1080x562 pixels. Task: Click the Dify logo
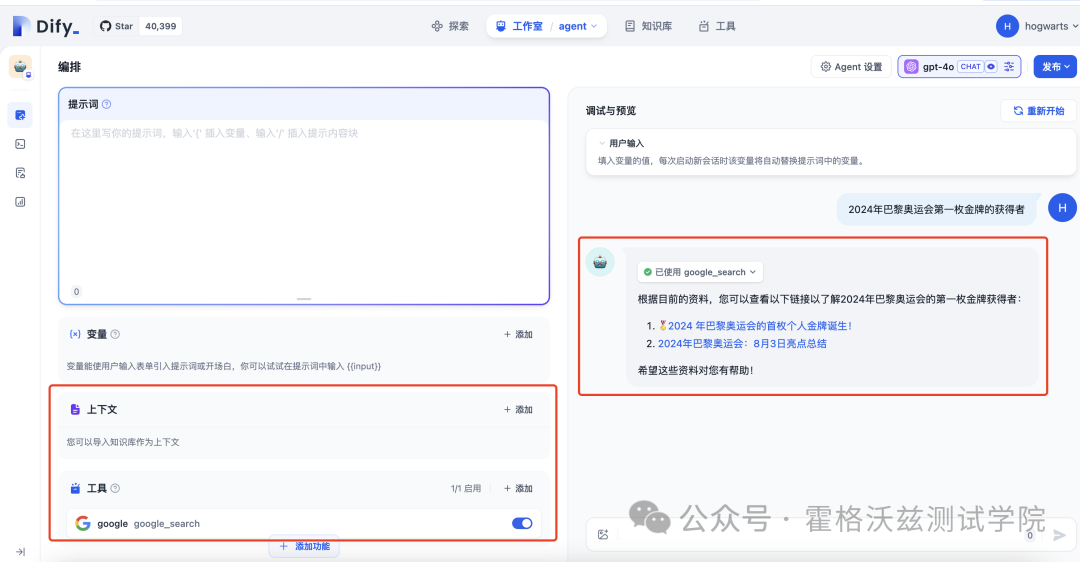45,26
